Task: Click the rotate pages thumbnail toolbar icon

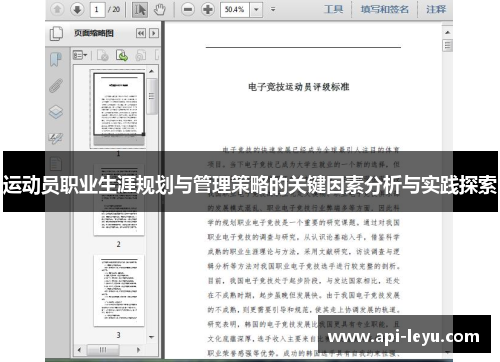Action: pos(141,55)
